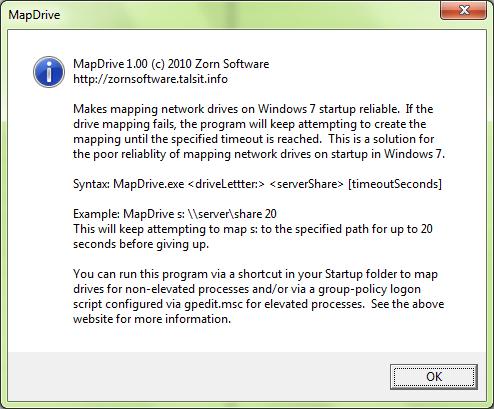The height and width of the screenshot is (409, 494).
Task: Click the blue information icon
Action: [x=49, y=72]
